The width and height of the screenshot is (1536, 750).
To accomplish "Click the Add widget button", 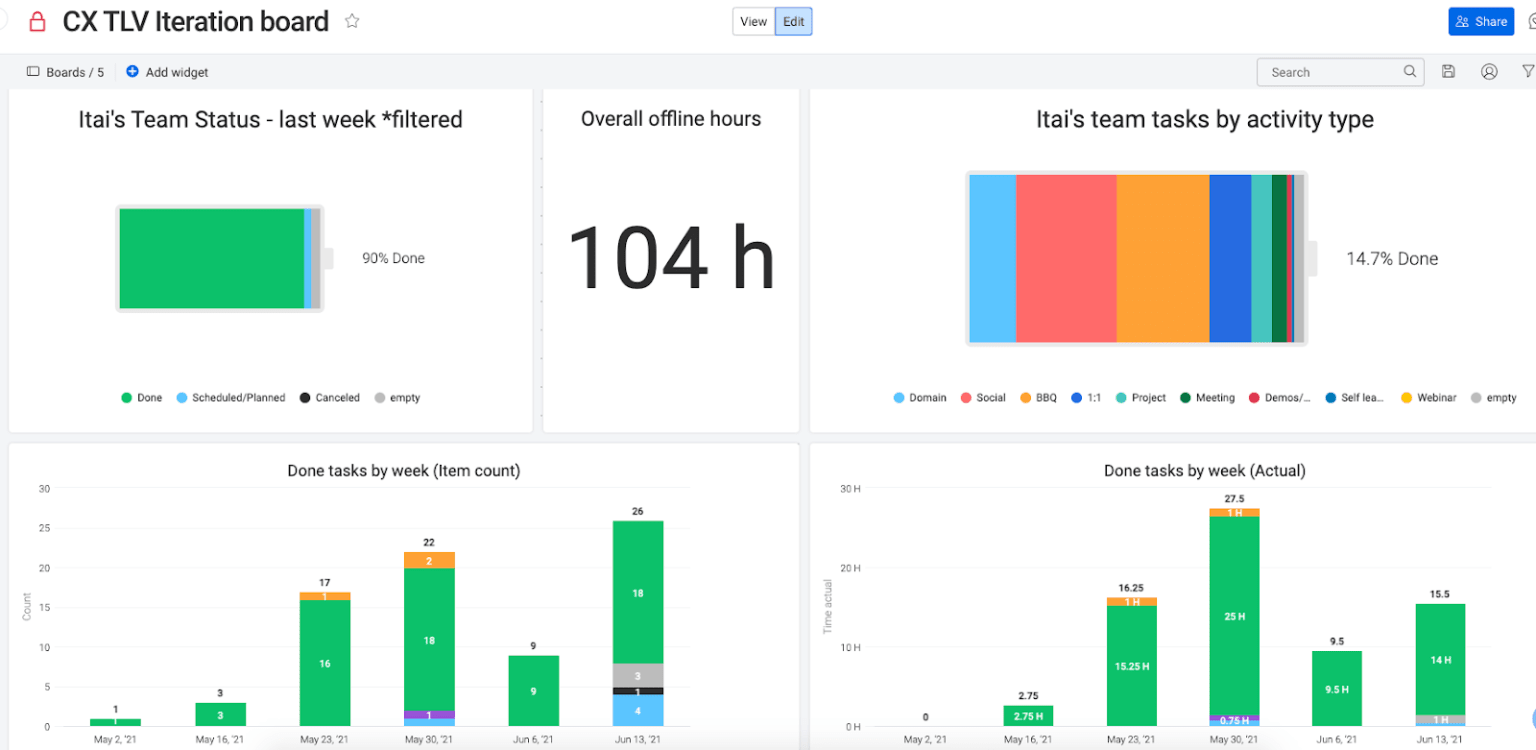I will [167, 72].
